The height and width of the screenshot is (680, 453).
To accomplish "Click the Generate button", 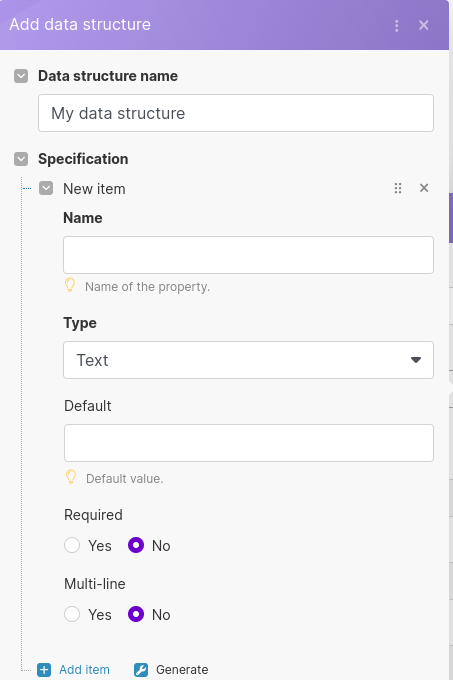I will point(182,670).
